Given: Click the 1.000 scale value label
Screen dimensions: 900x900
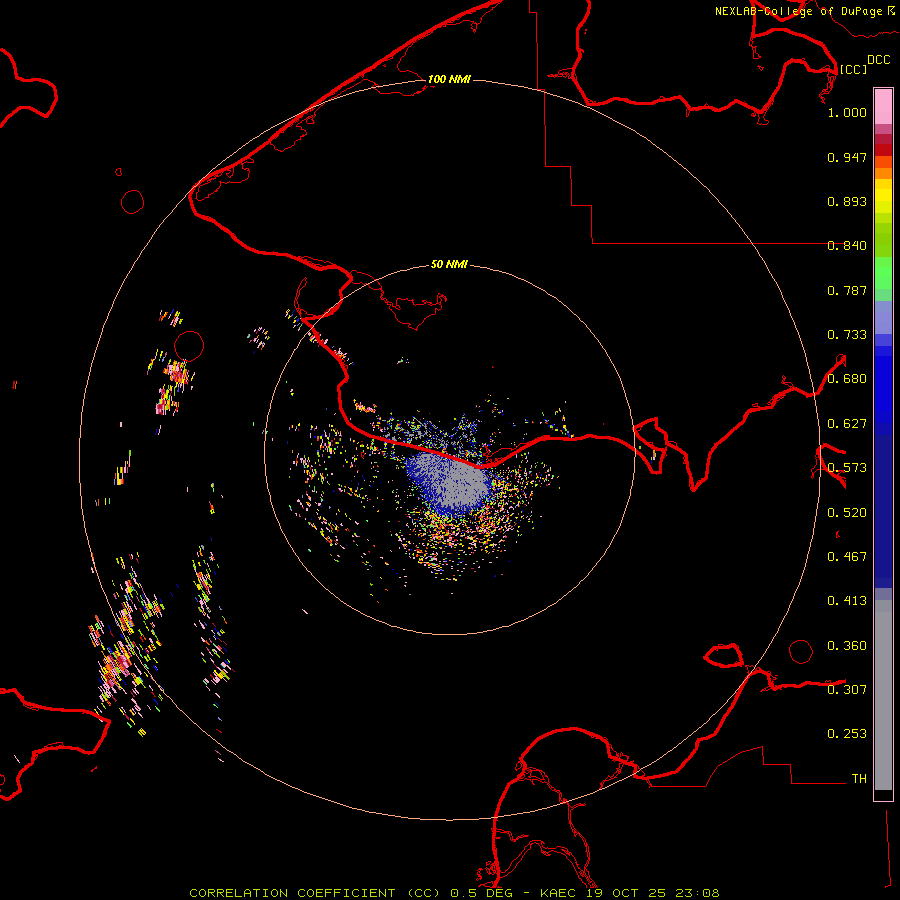Looking at the screenshot, I should tap(847, 113).
